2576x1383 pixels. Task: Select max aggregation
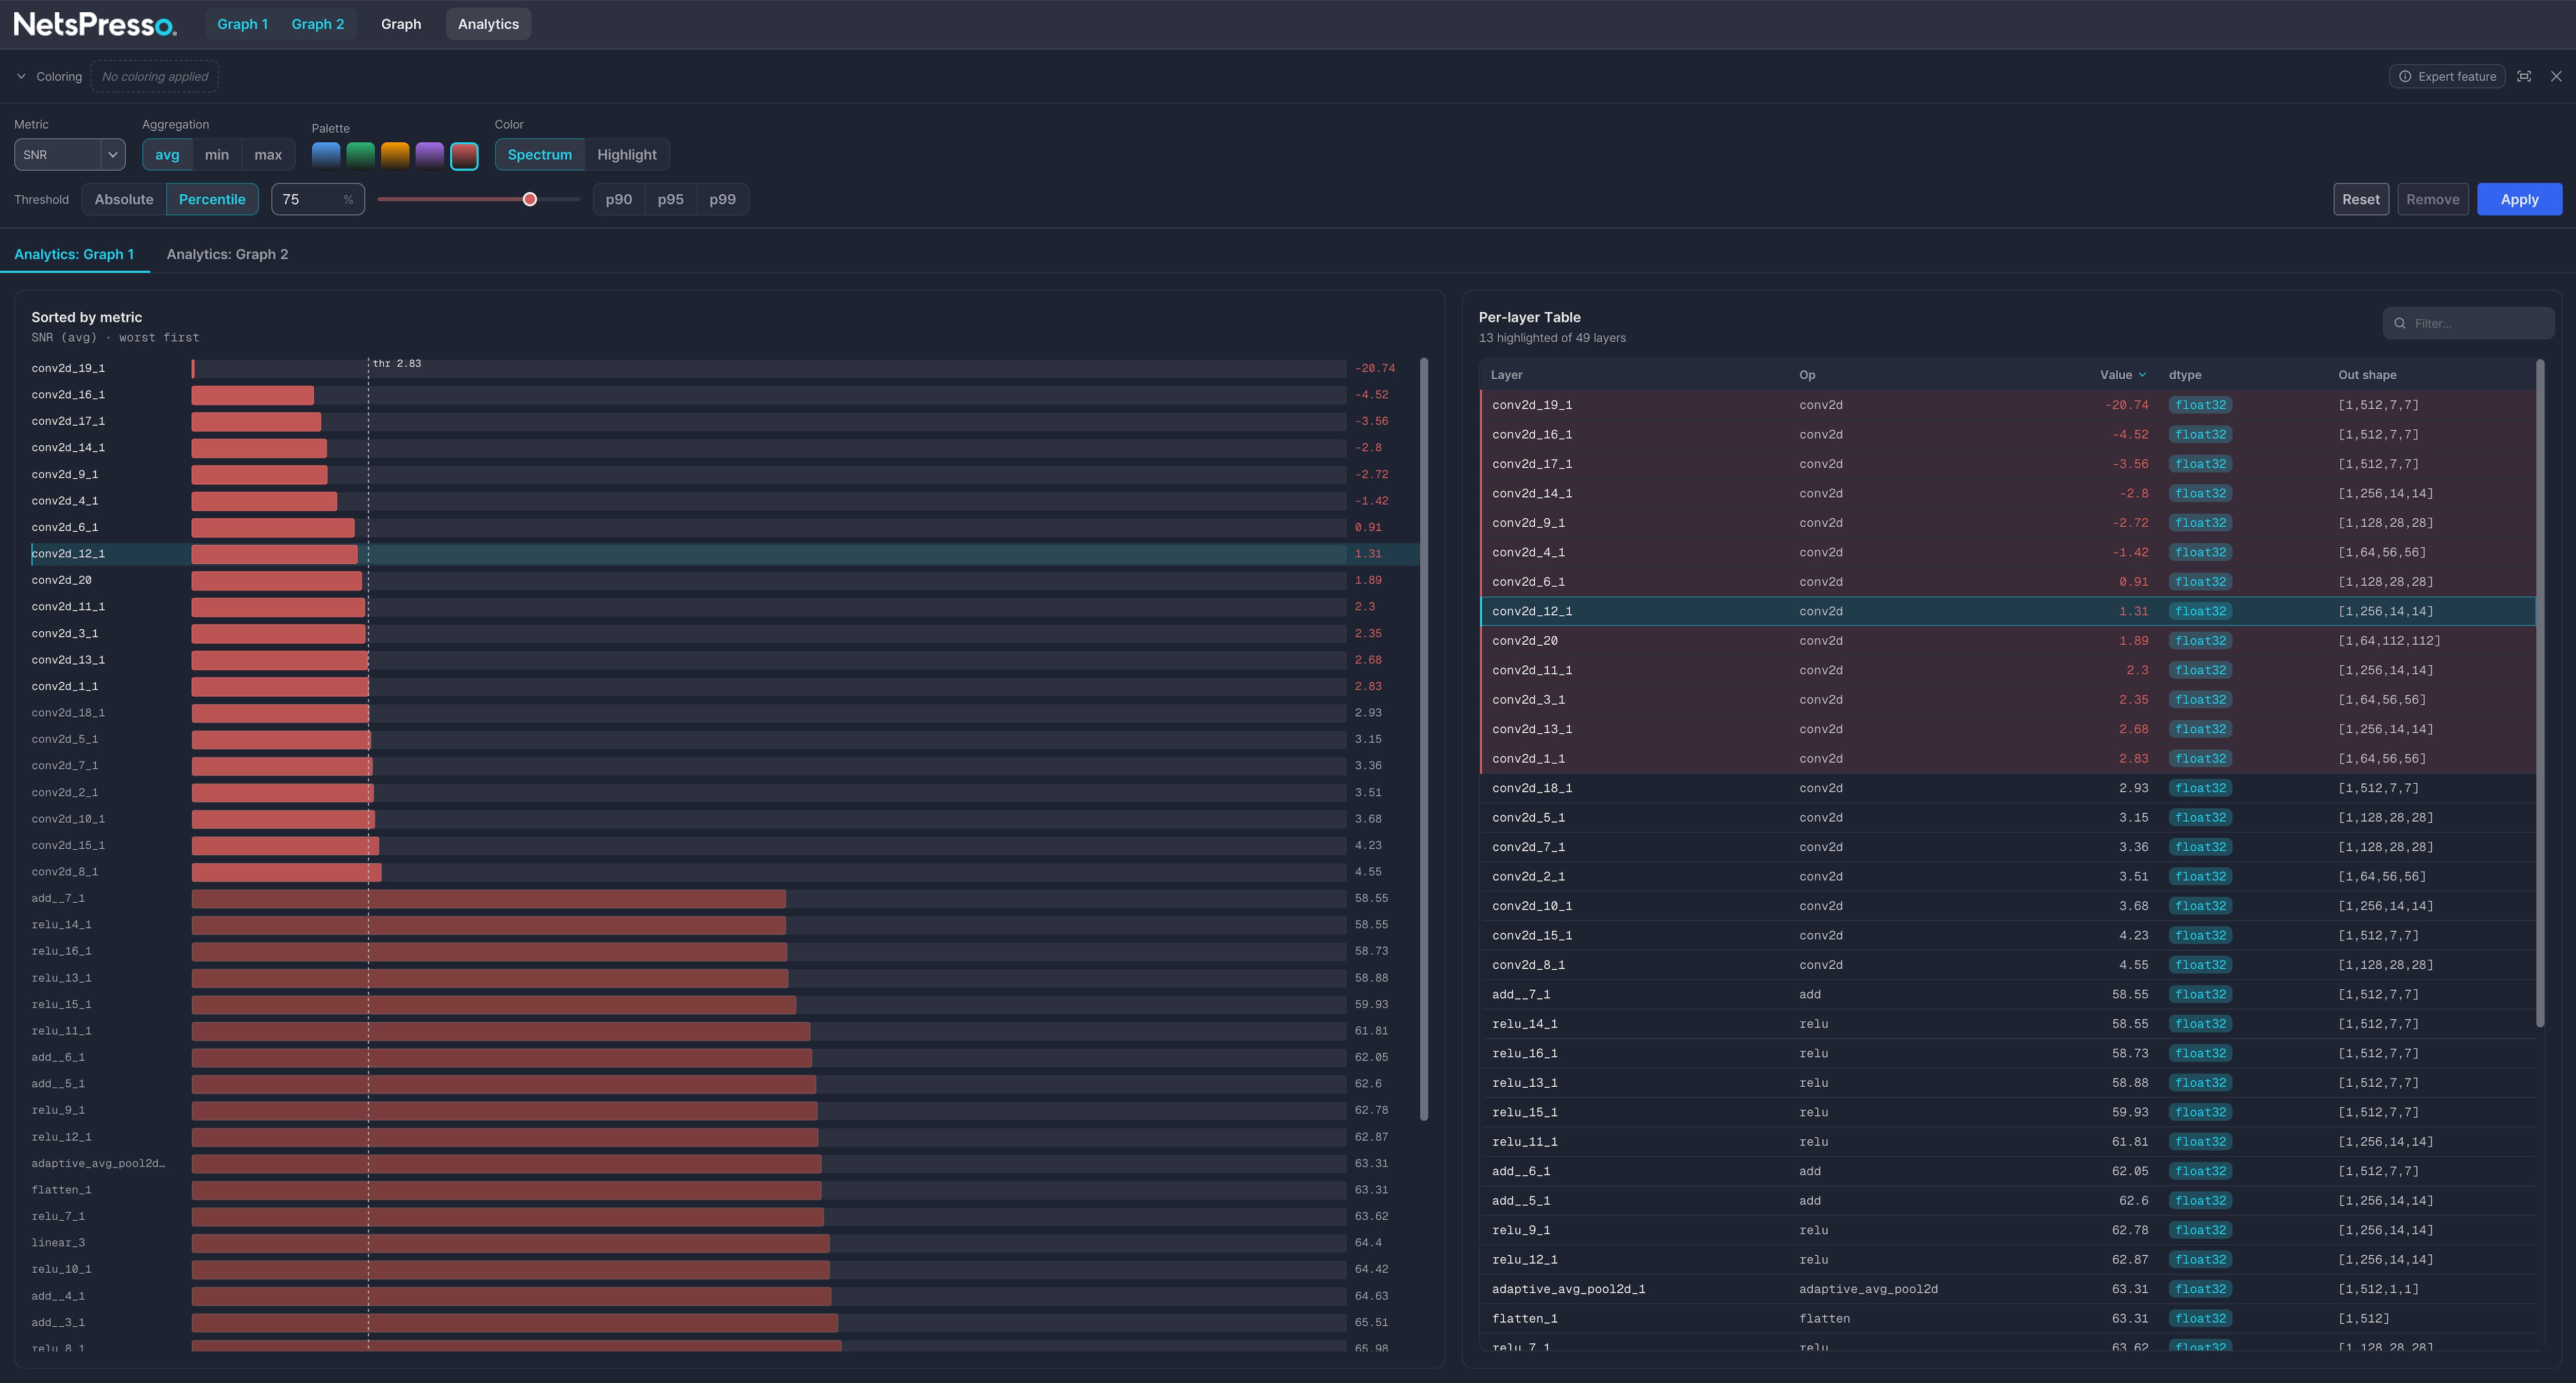pyautogui.click(x=268, y=155)
